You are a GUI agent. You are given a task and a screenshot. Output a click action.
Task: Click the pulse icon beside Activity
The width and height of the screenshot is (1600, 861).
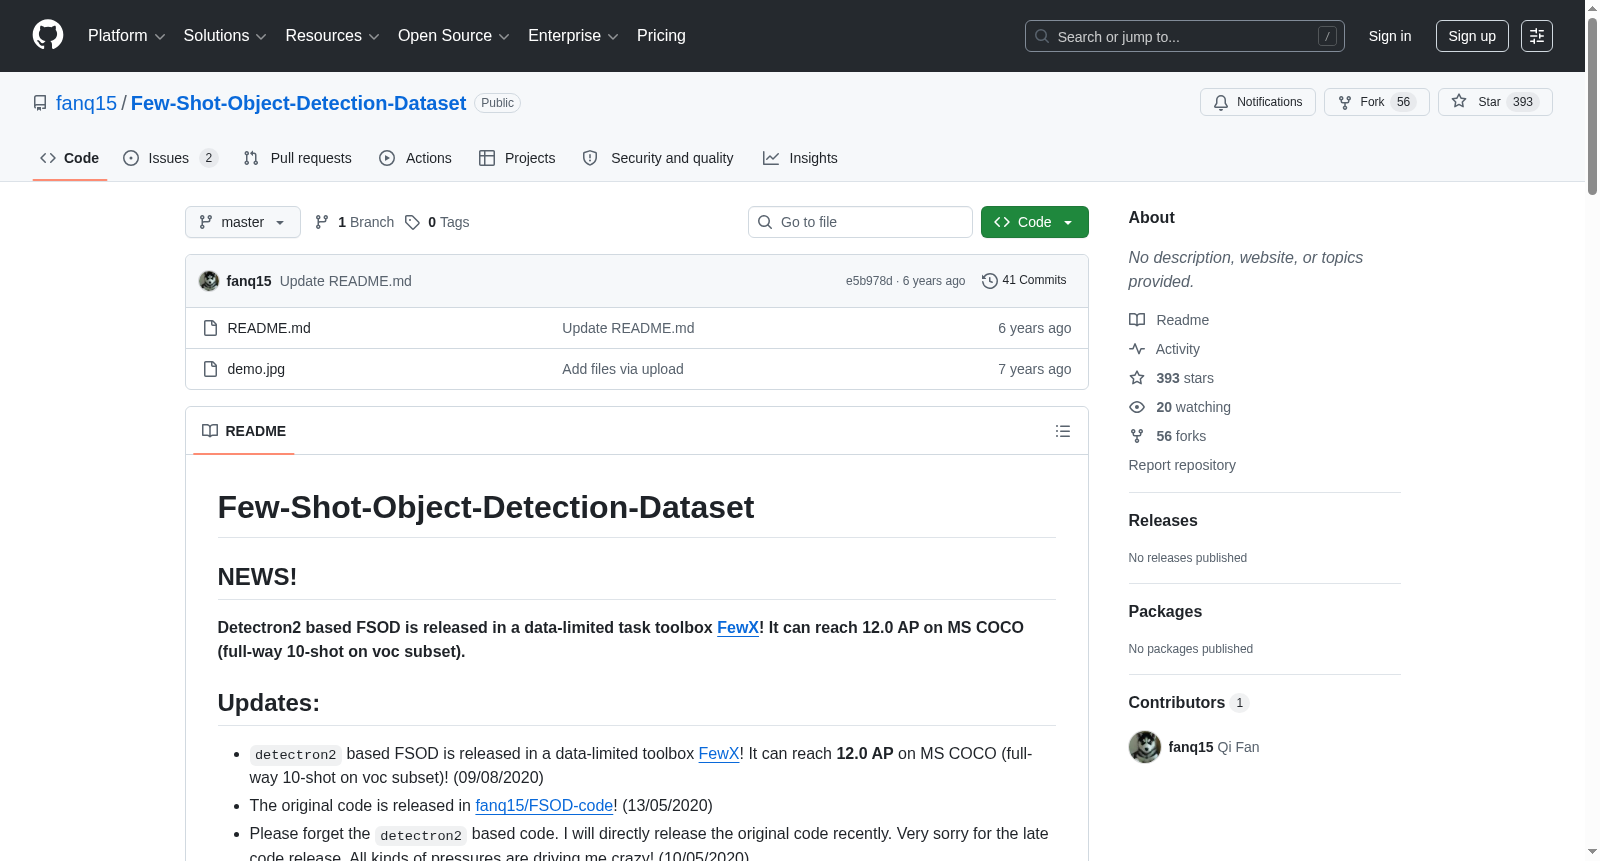(x=1137, y=349)
